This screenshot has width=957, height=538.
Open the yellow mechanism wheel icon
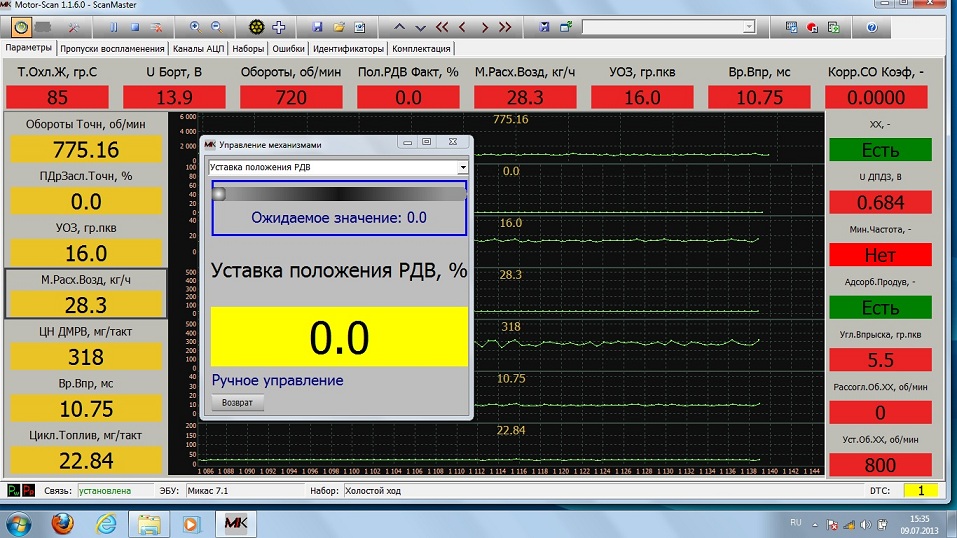[x=256, y=27]
